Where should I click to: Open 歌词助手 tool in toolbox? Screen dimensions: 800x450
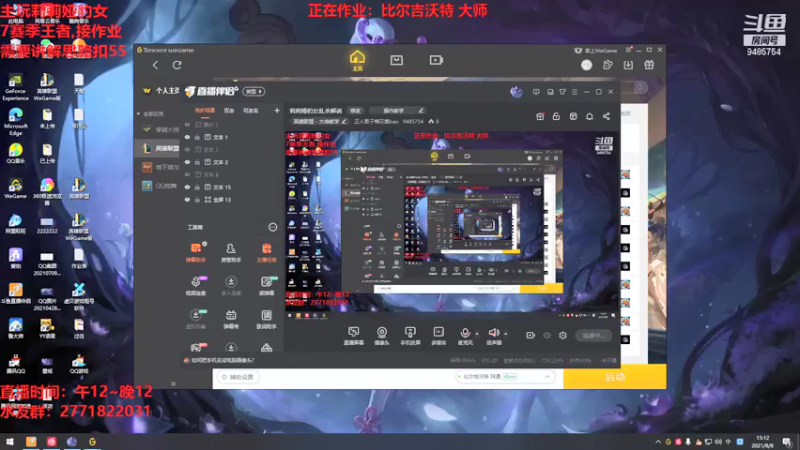pos(266,319)
